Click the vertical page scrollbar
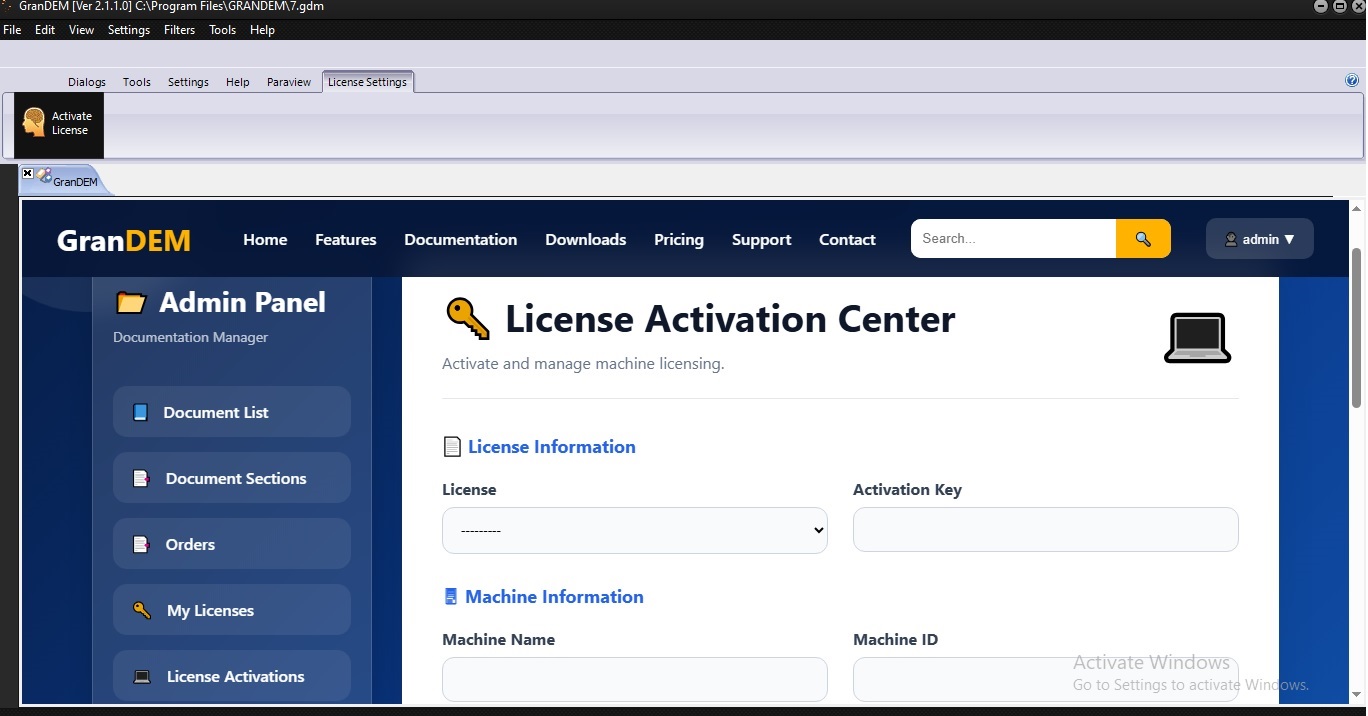 click(1357, 328)
